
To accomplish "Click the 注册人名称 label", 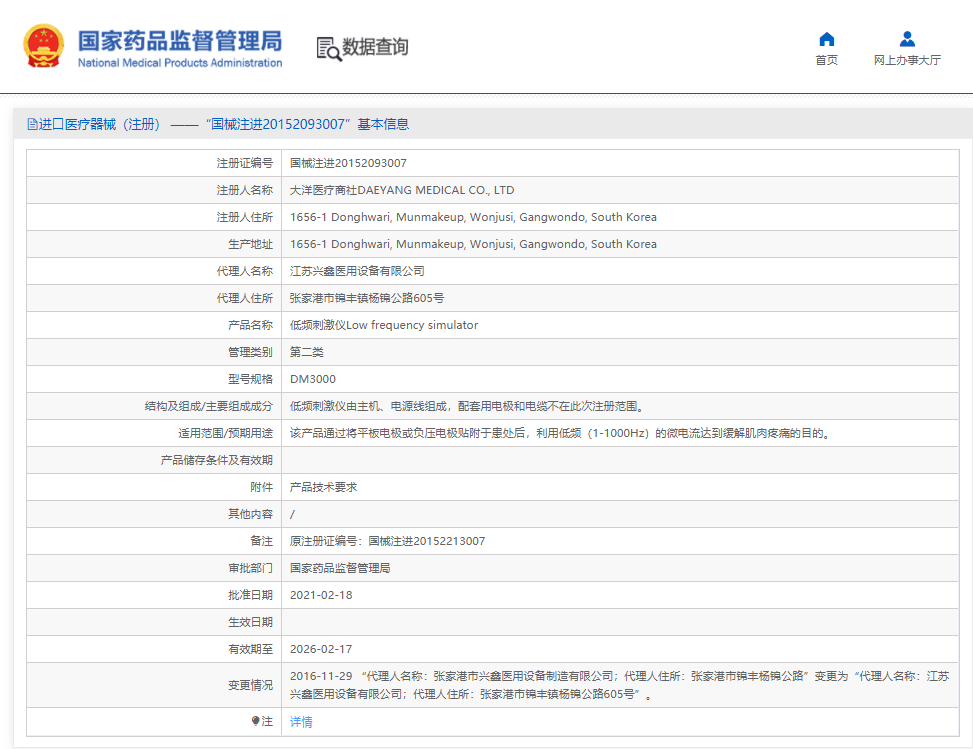I will pos(244,191).
